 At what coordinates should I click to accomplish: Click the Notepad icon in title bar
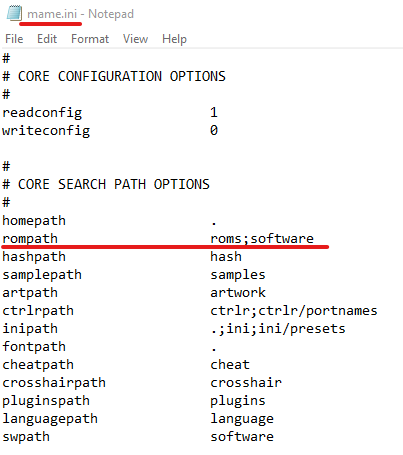tap(14, 13)
